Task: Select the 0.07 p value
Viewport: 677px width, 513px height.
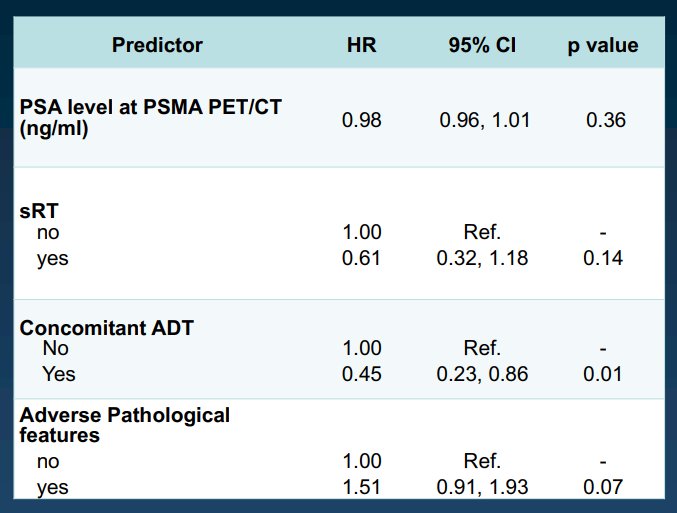Action: click(x=603, y=488)
